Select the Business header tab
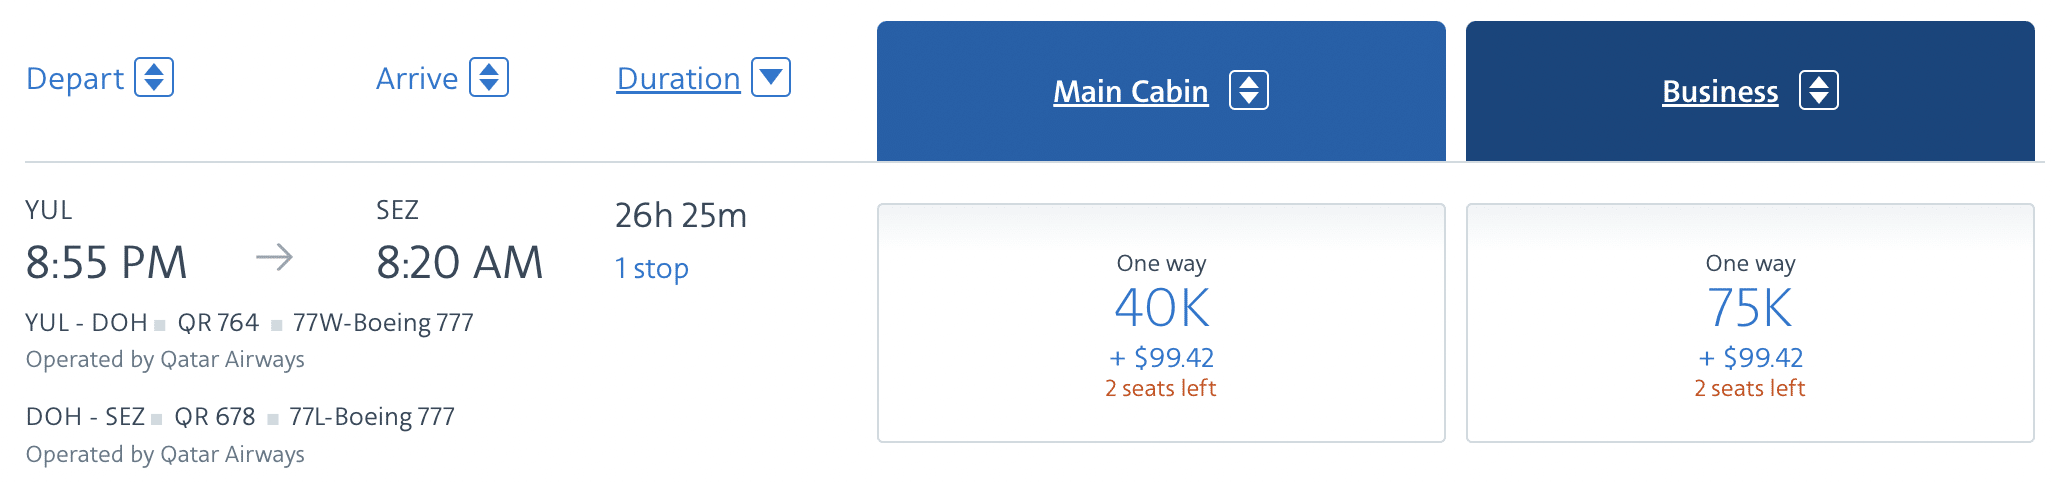Screen dimensions: 2052x482 point(1720,91)
